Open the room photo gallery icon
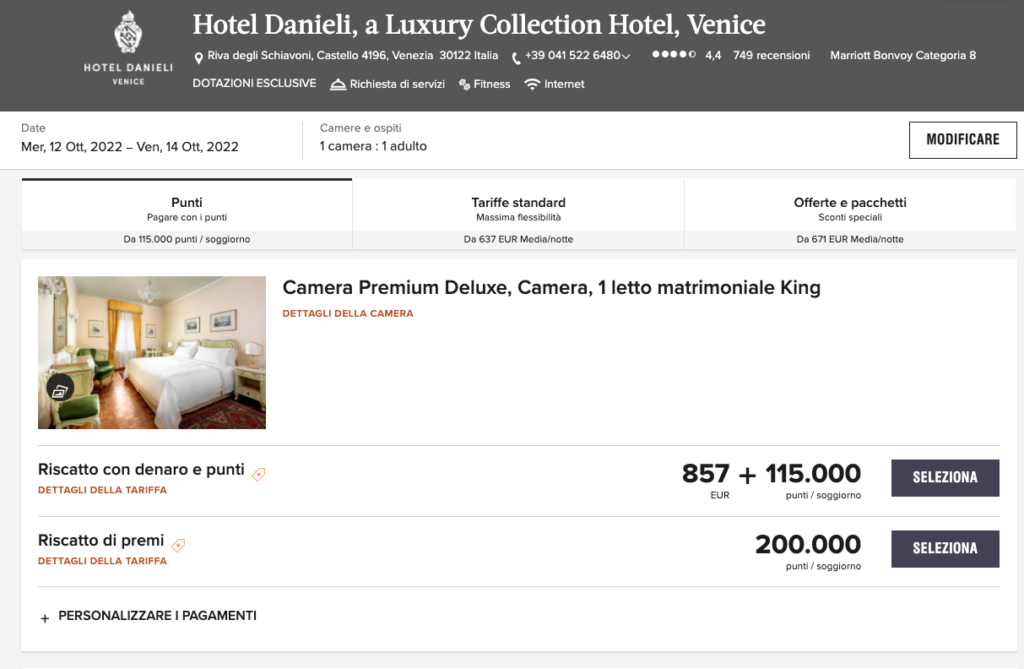This screenshot has width=1024, height=669. (x=60, y=390)
